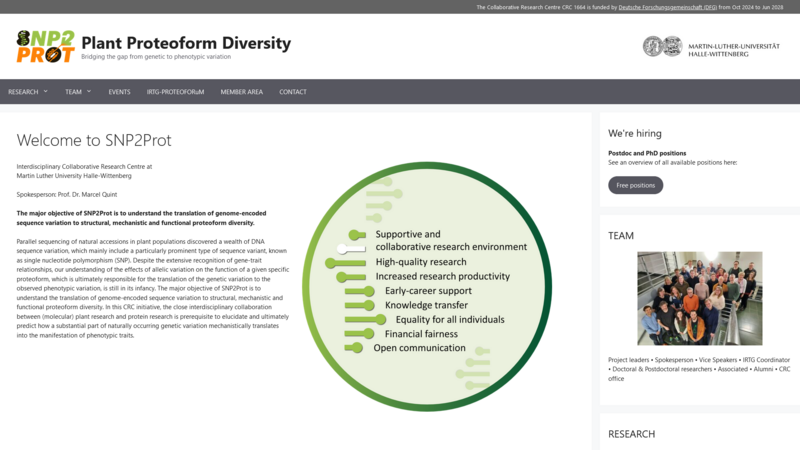
Task: Open the IRTG Coordinator link
Action: 774,359
